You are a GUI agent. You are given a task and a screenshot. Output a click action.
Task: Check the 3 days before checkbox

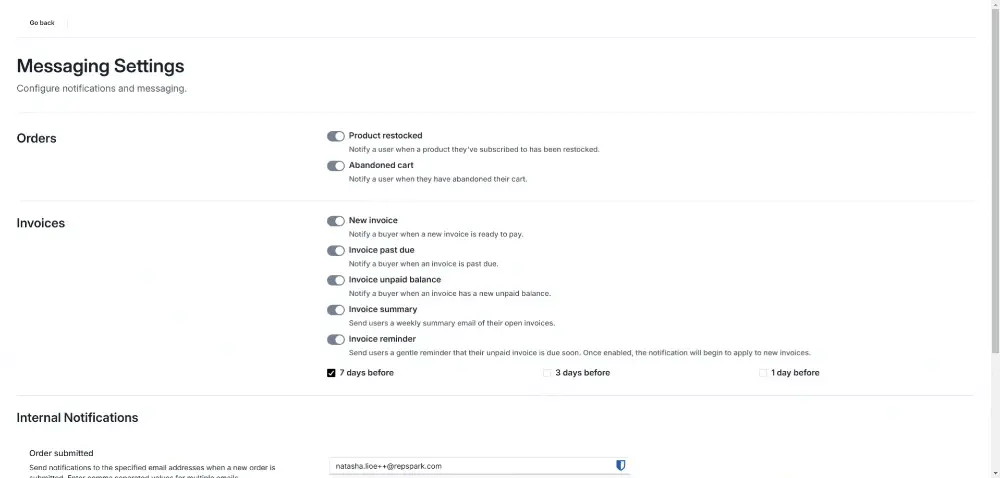pyautogui.click(x=547, y=373)
